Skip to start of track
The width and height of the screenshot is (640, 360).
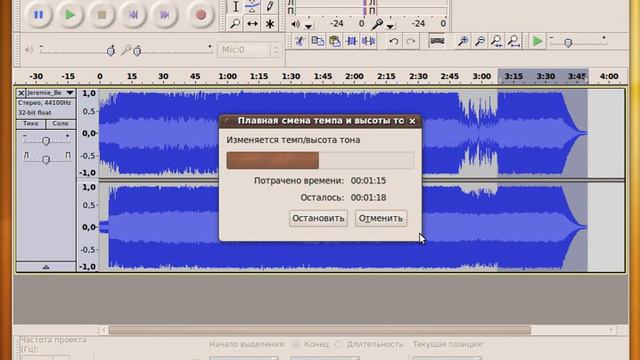pos(133,15)
